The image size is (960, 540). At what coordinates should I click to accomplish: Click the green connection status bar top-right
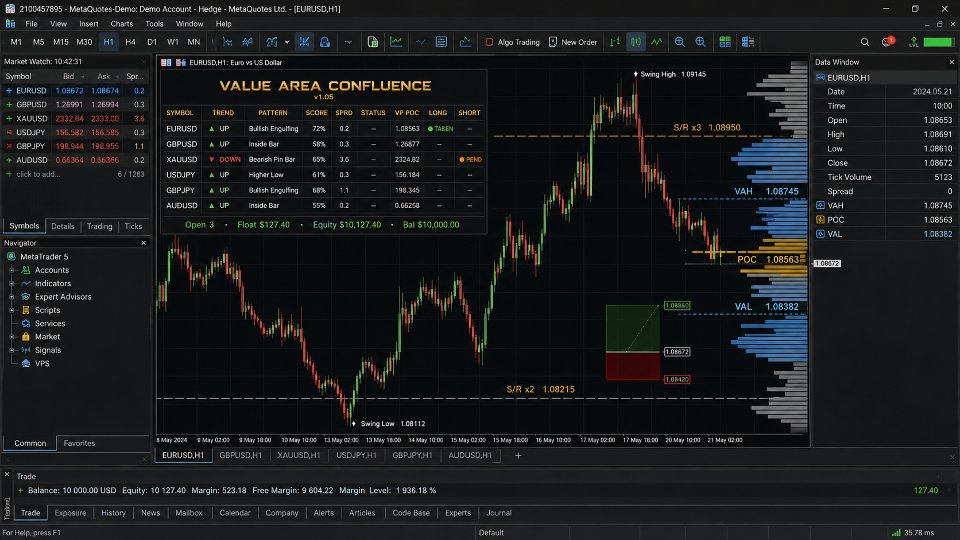938,42
